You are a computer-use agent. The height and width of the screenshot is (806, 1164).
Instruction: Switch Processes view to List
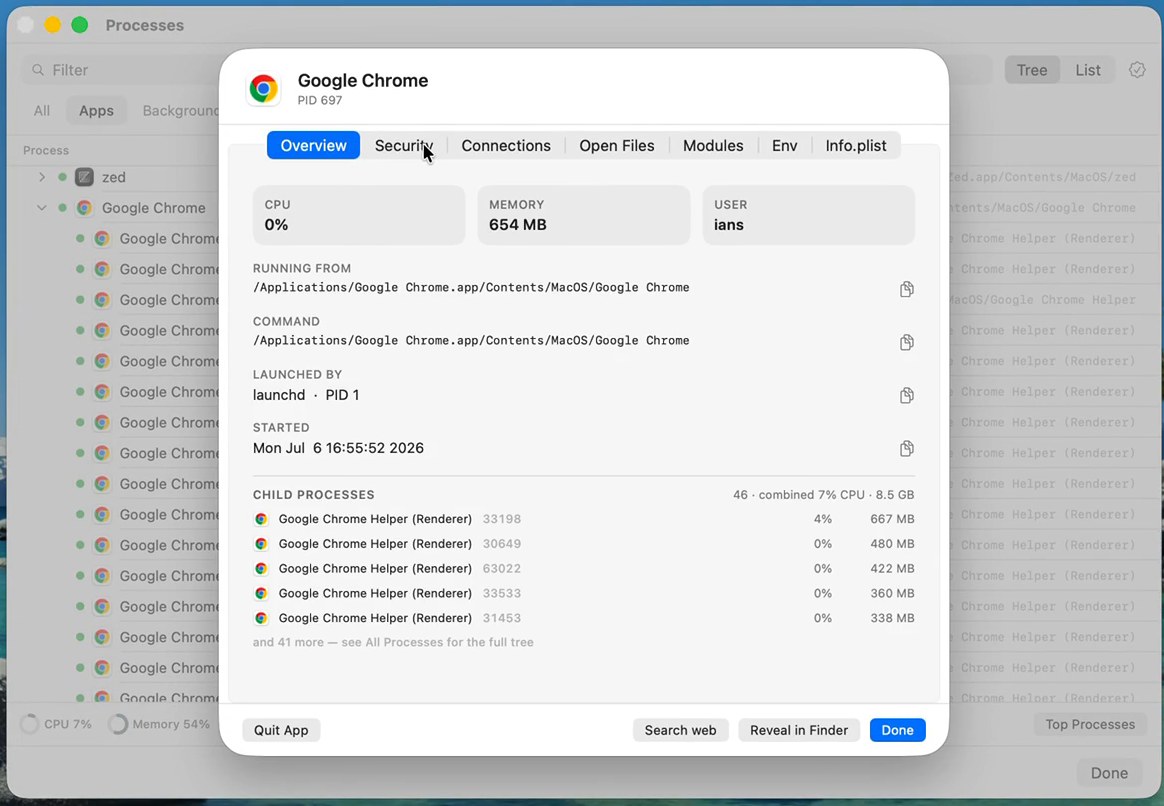point(1088,70)
